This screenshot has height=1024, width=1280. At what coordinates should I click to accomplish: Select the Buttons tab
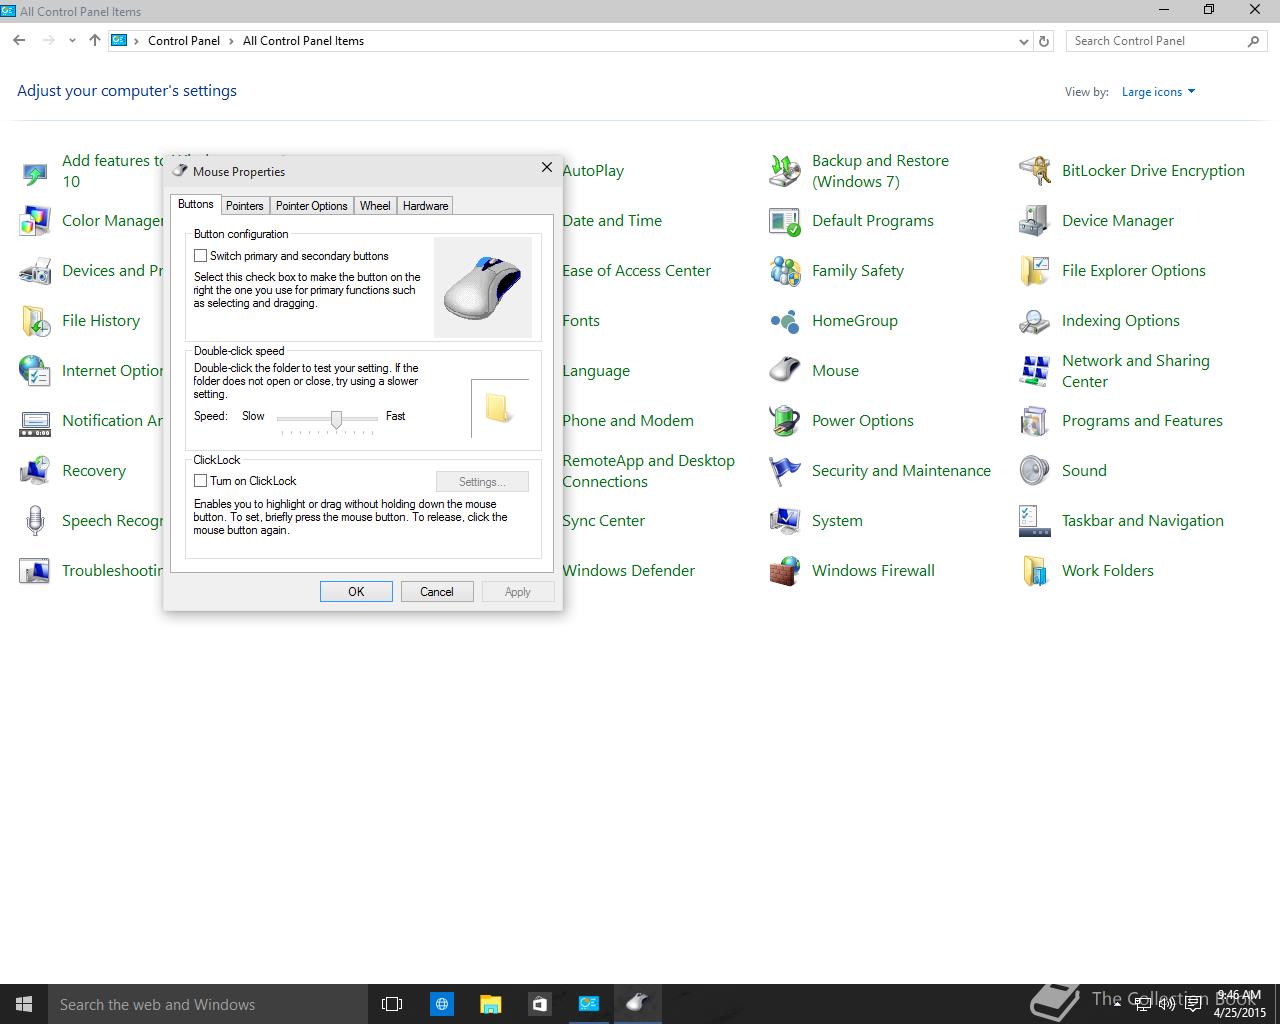pyautogui.click(x=195, y=204)
